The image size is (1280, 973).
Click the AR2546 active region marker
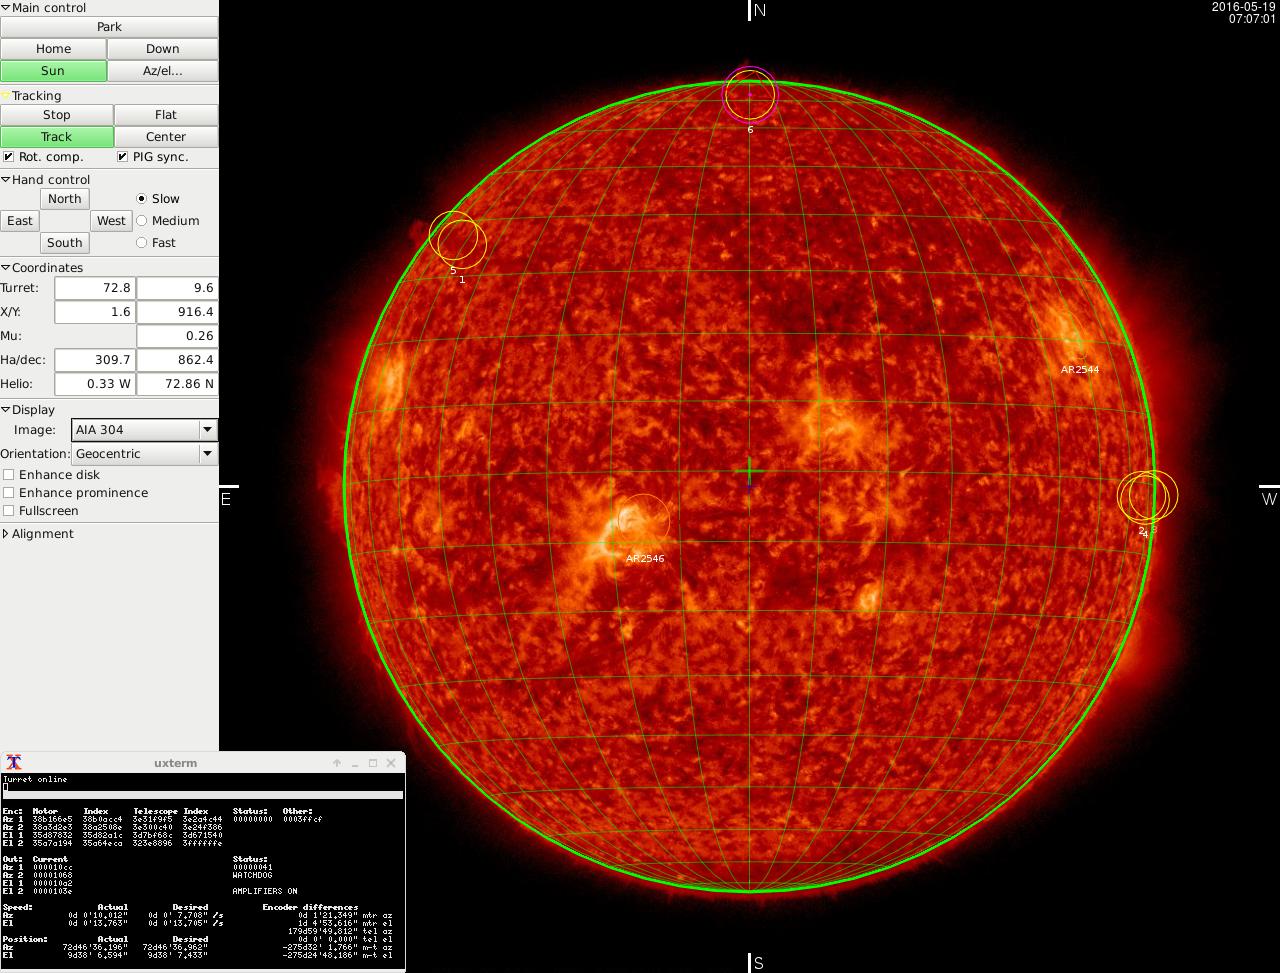click(x=642, y=520)
